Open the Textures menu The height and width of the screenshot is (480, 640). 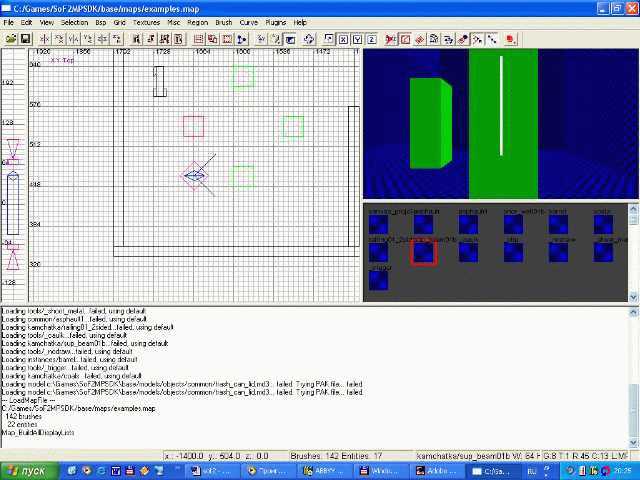146,22
